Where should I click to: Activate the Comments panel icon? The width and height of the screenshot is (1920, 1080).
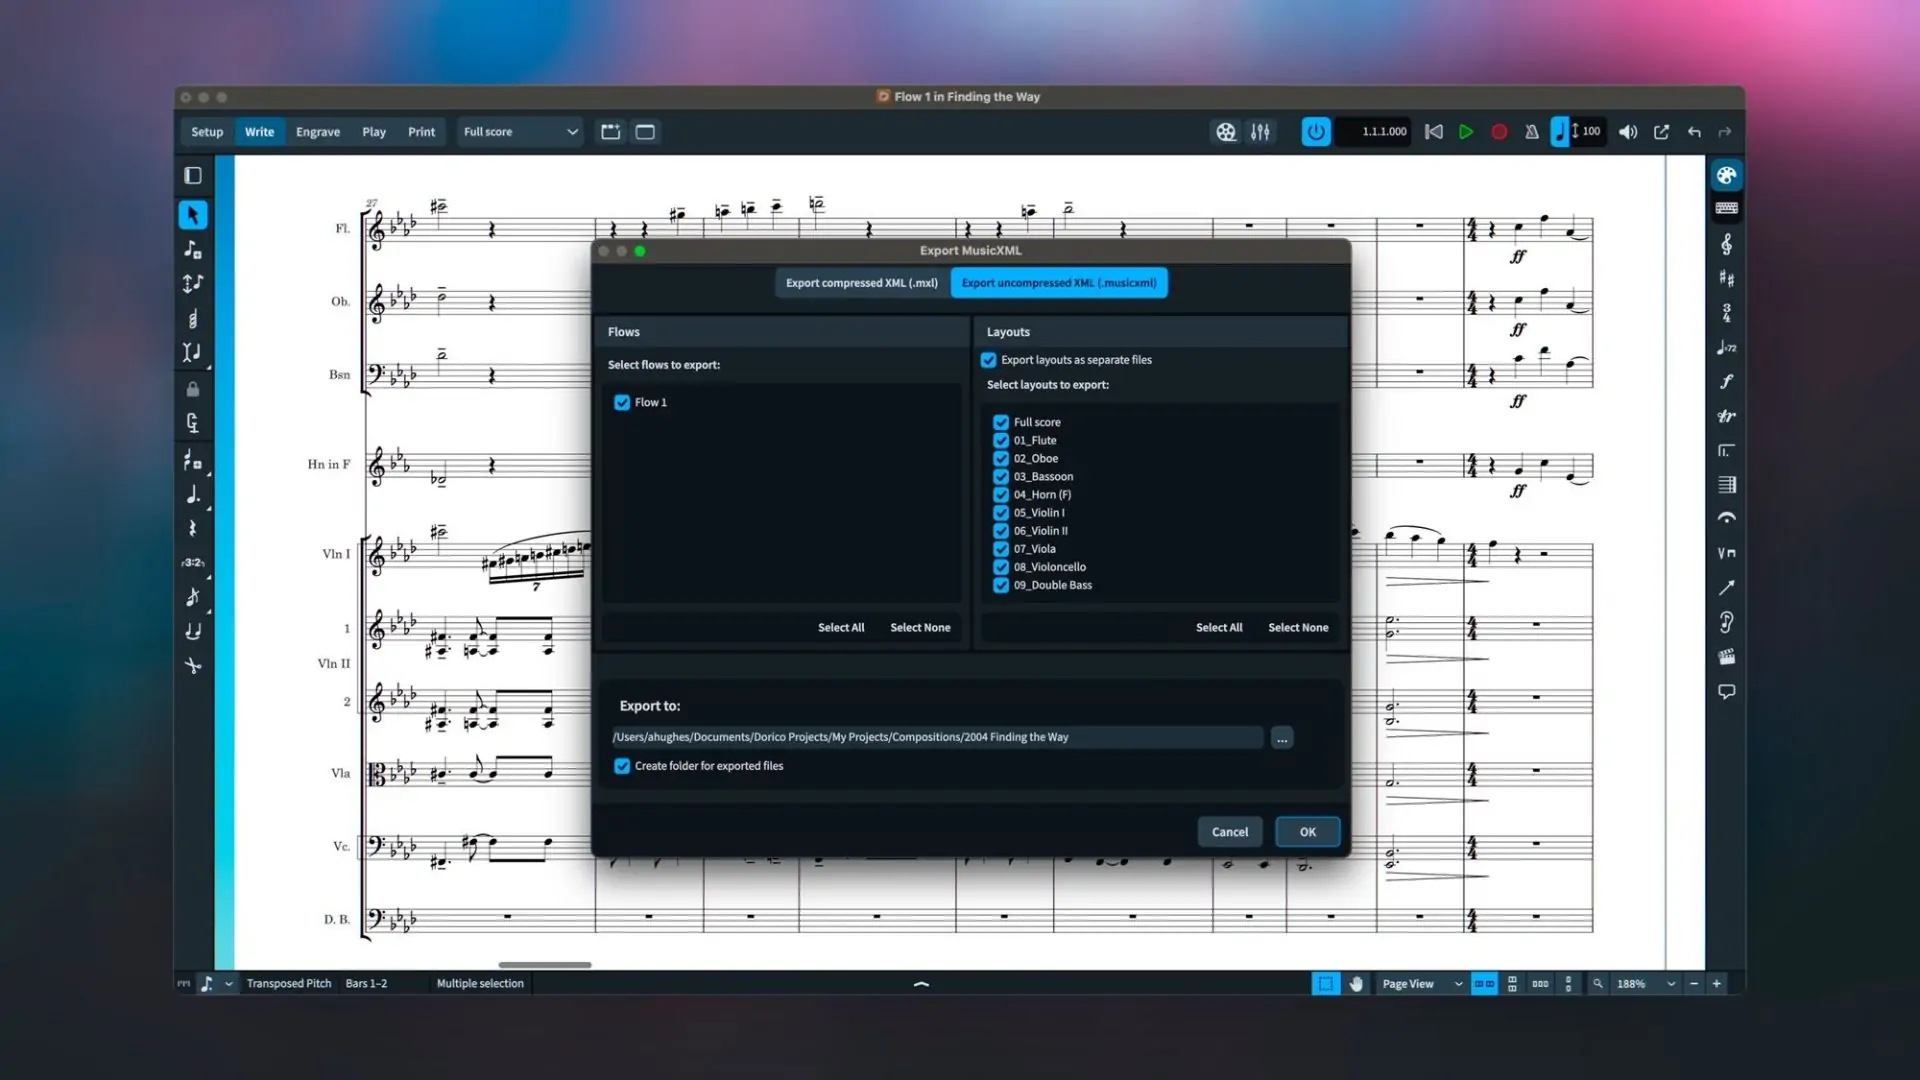tap(1727, 690)
